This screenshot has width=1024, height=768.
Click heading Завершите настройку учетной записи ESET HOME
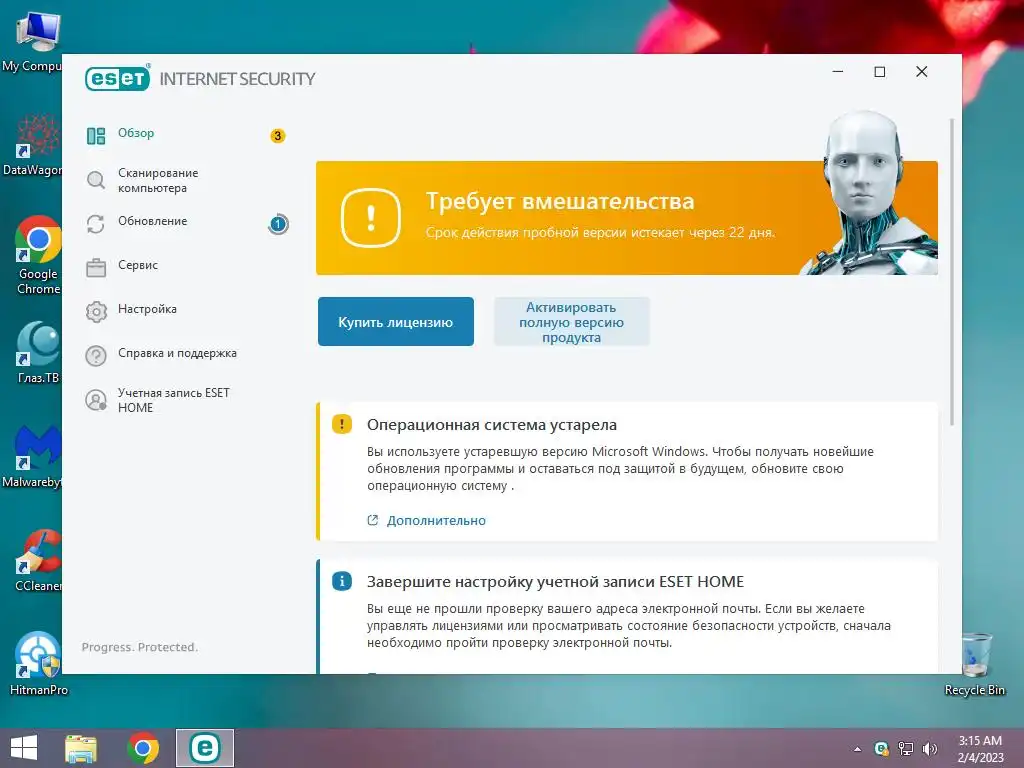(555, 581)
